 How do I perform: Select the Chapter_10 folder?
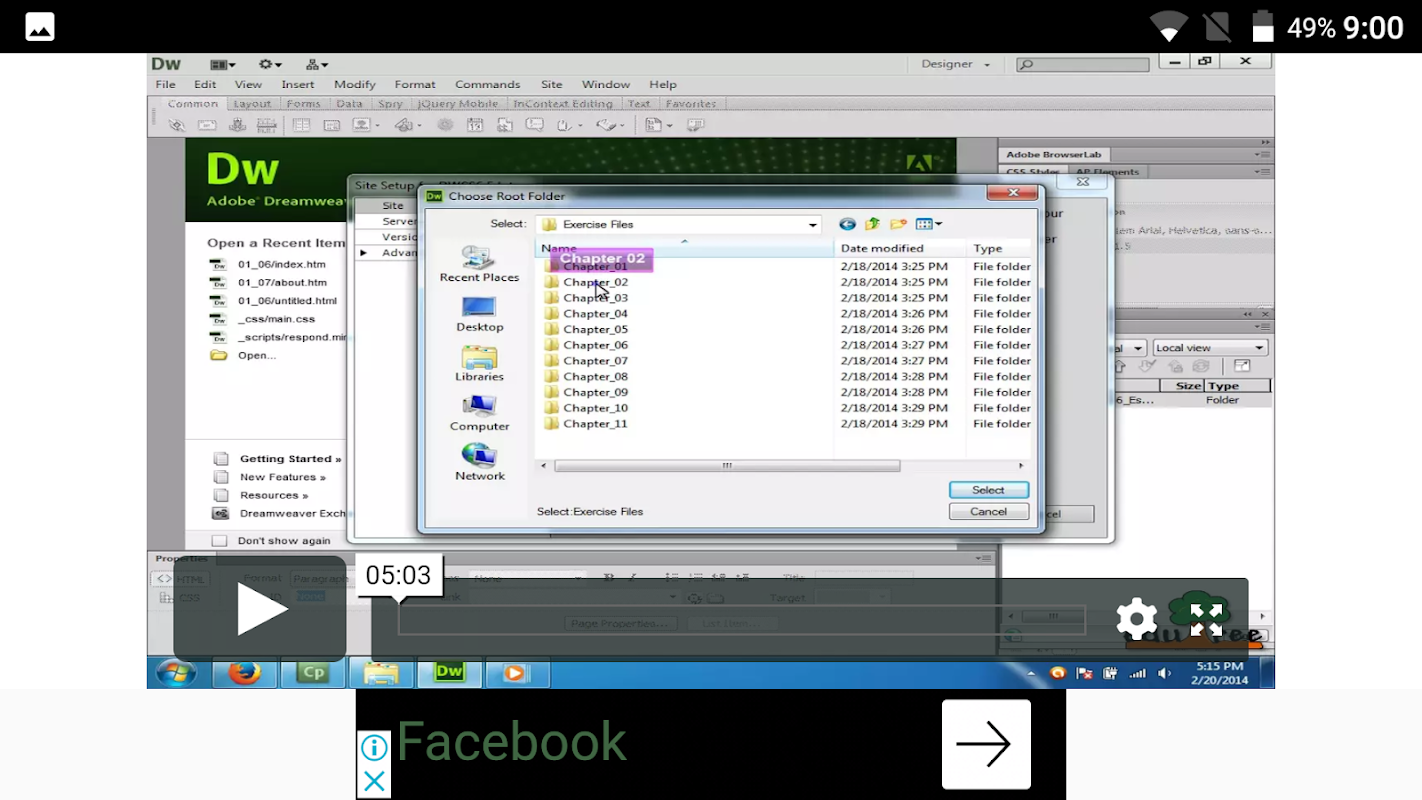pos(595,408)
